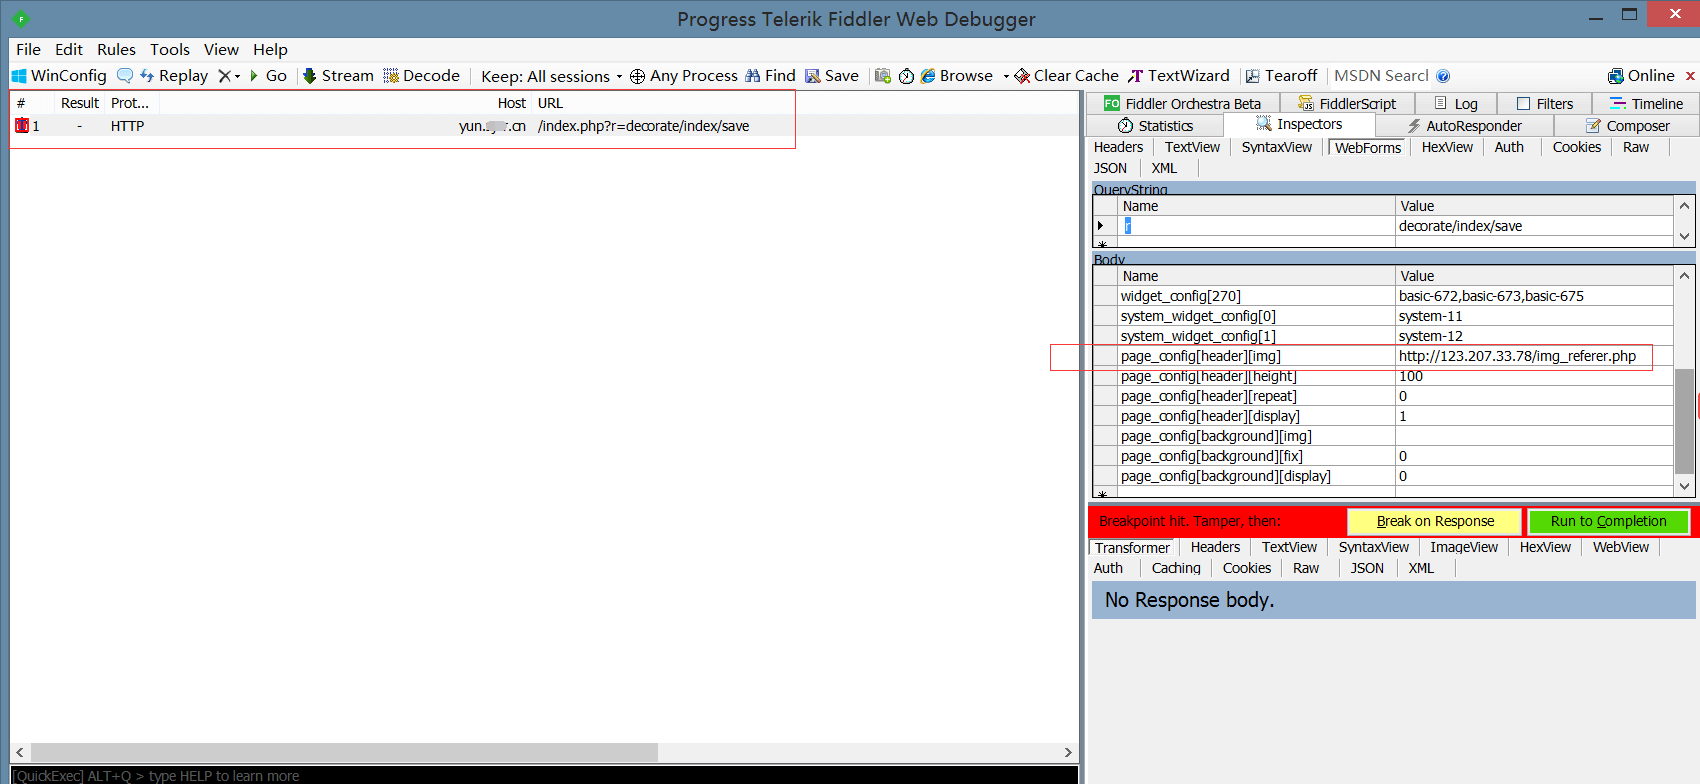Toggle Stream mode in the toolbar

click(x=338, y=76)
